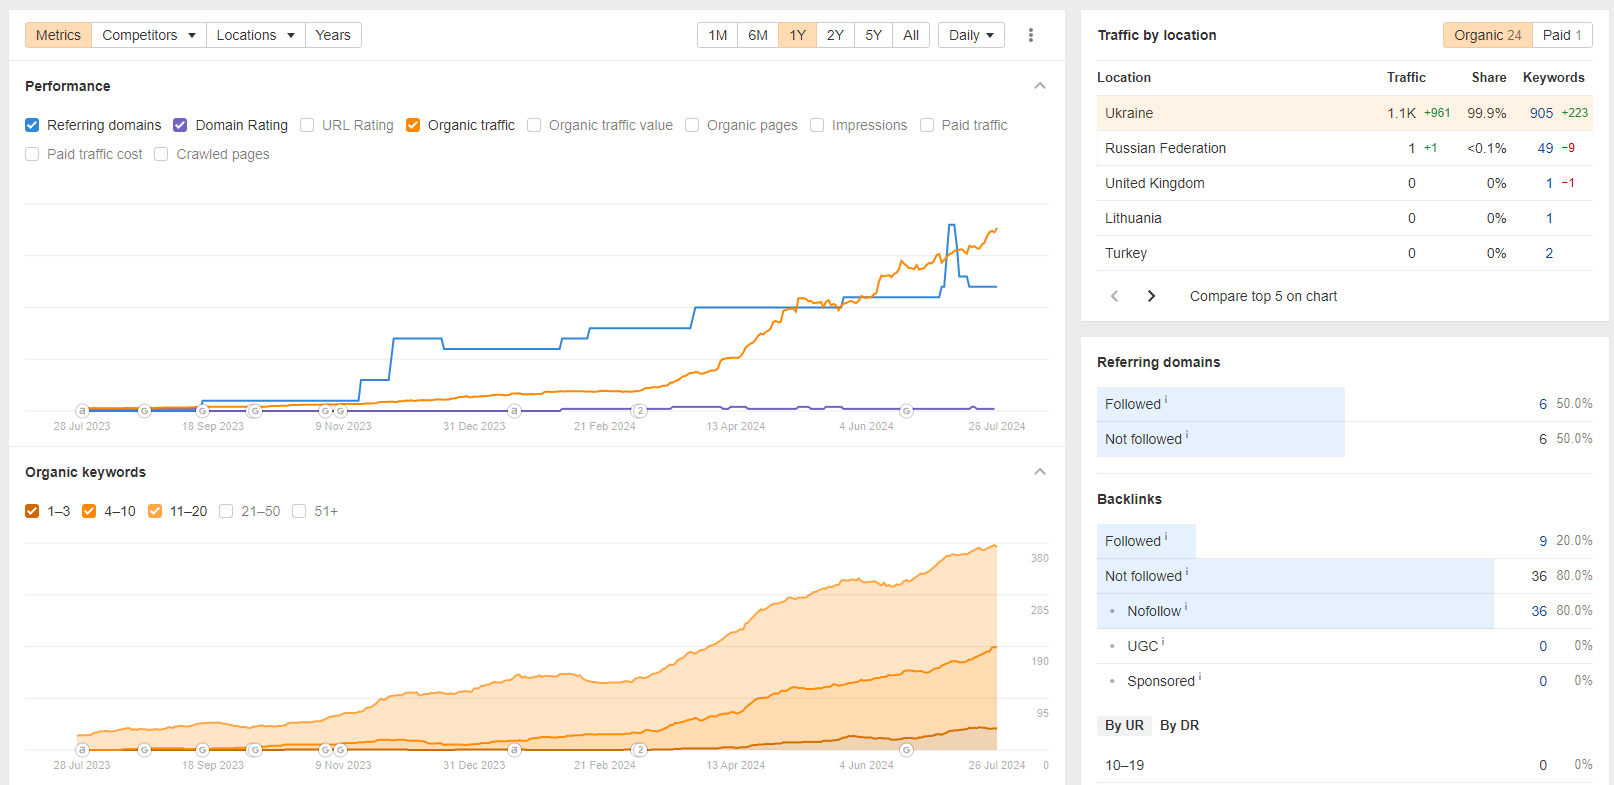The width and height of the screenshot is (1614, 785).
Task: Click the next page arrow under Traffic by location
Action: 1151,296
